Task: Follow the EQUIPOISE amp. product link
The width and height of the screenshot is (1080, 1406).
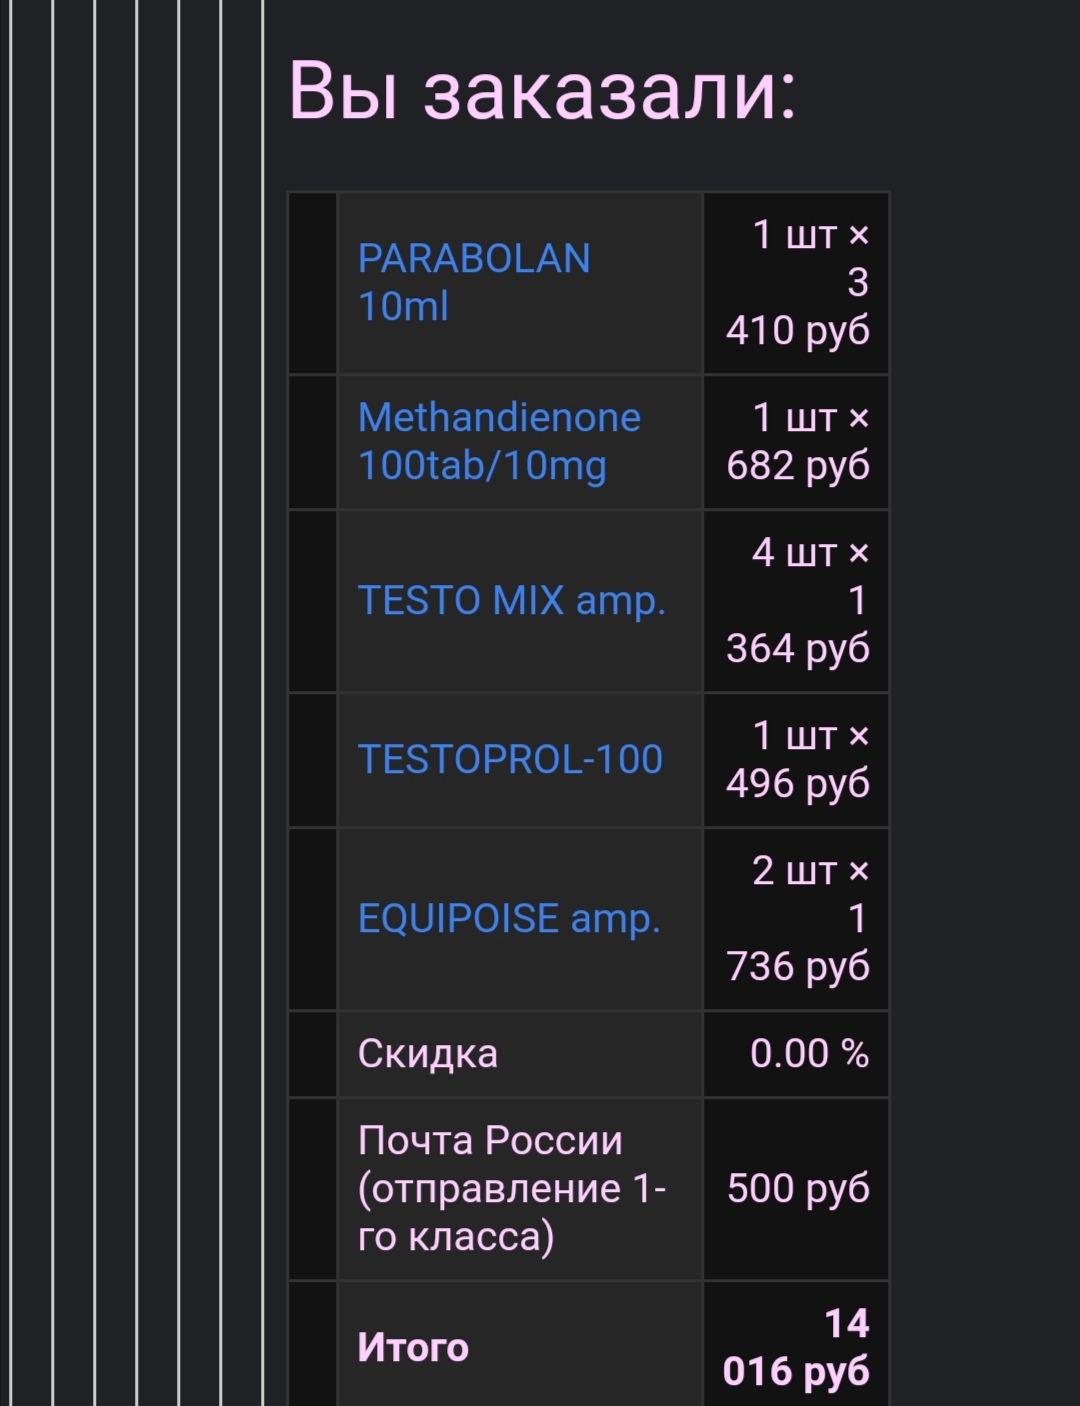Action: (x=509, y=919)
